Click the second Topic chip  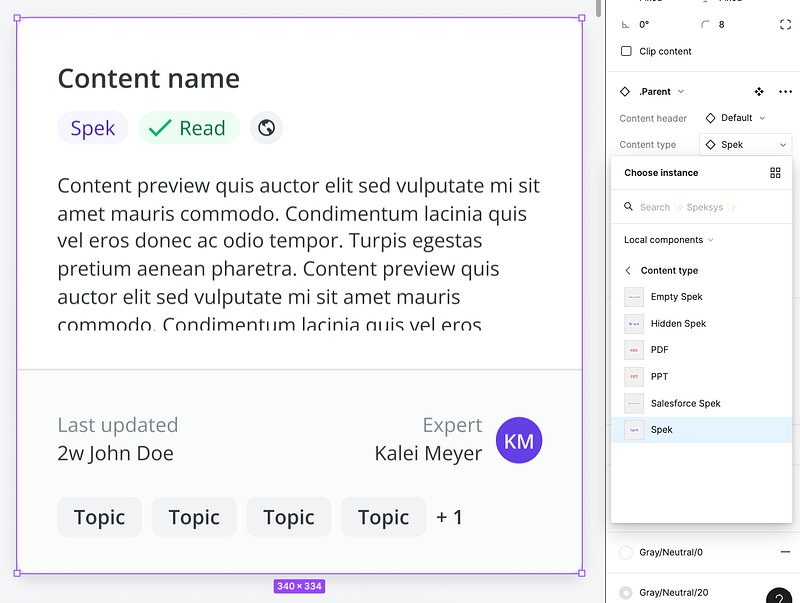click(194, 517)
